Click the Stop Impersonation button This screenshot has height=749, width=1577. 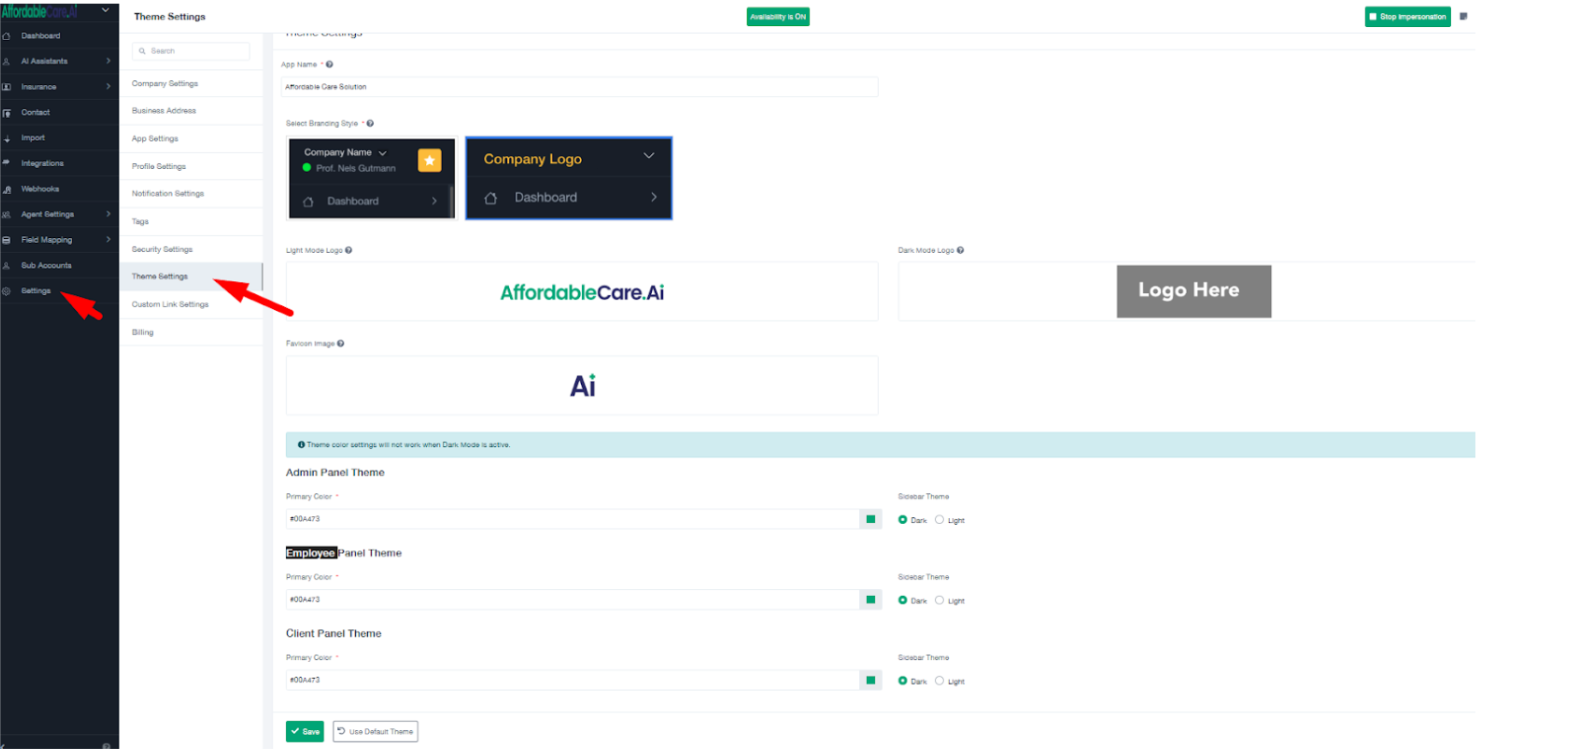point(1408,17)
